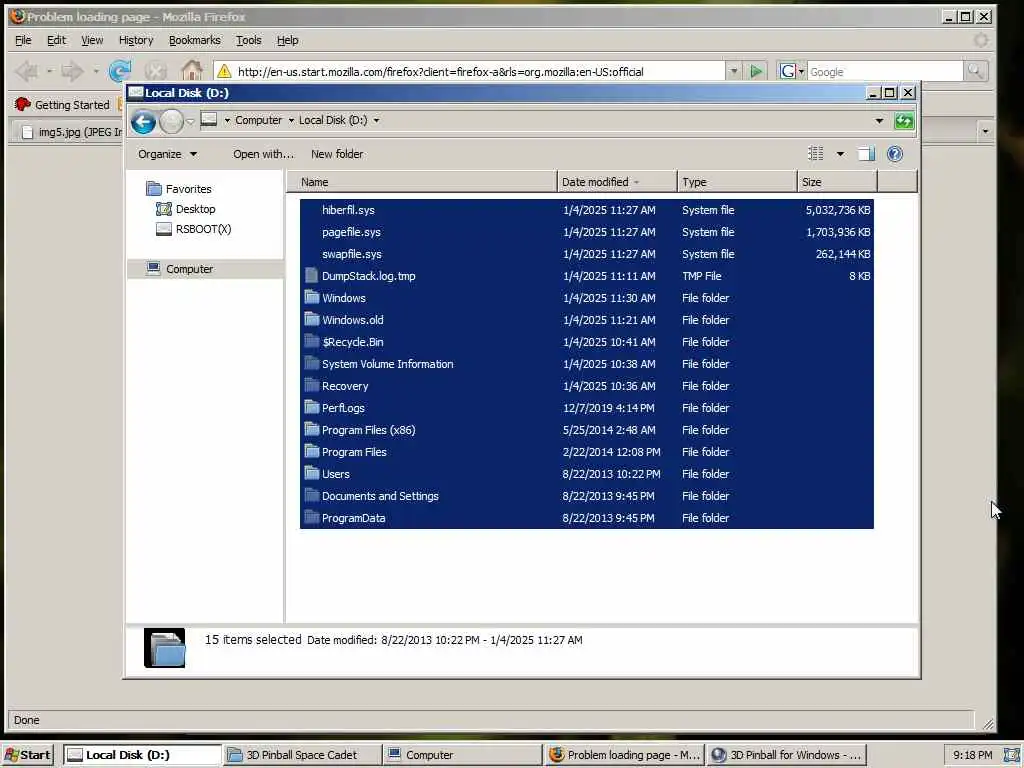The image size is (1024, 768).
Task: Click the Open with… button
Action: (x=264, y=154)
